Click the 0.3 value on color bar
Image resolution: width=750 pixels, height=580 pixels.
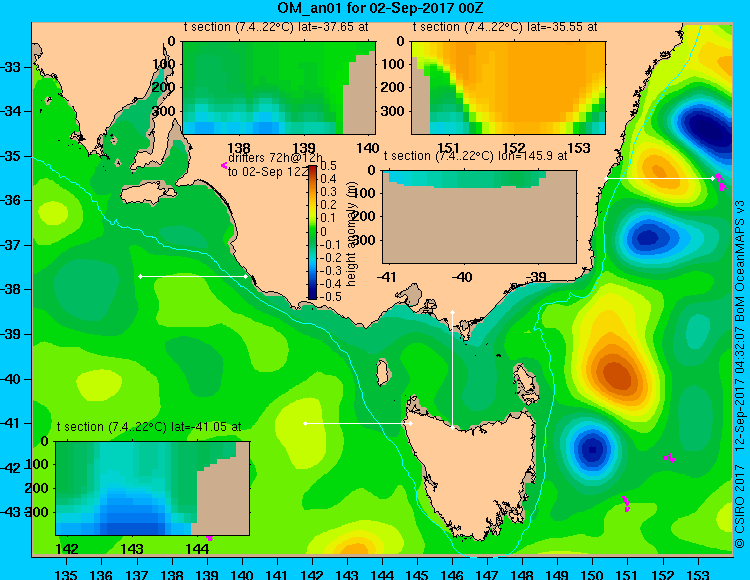coord(329,192)
